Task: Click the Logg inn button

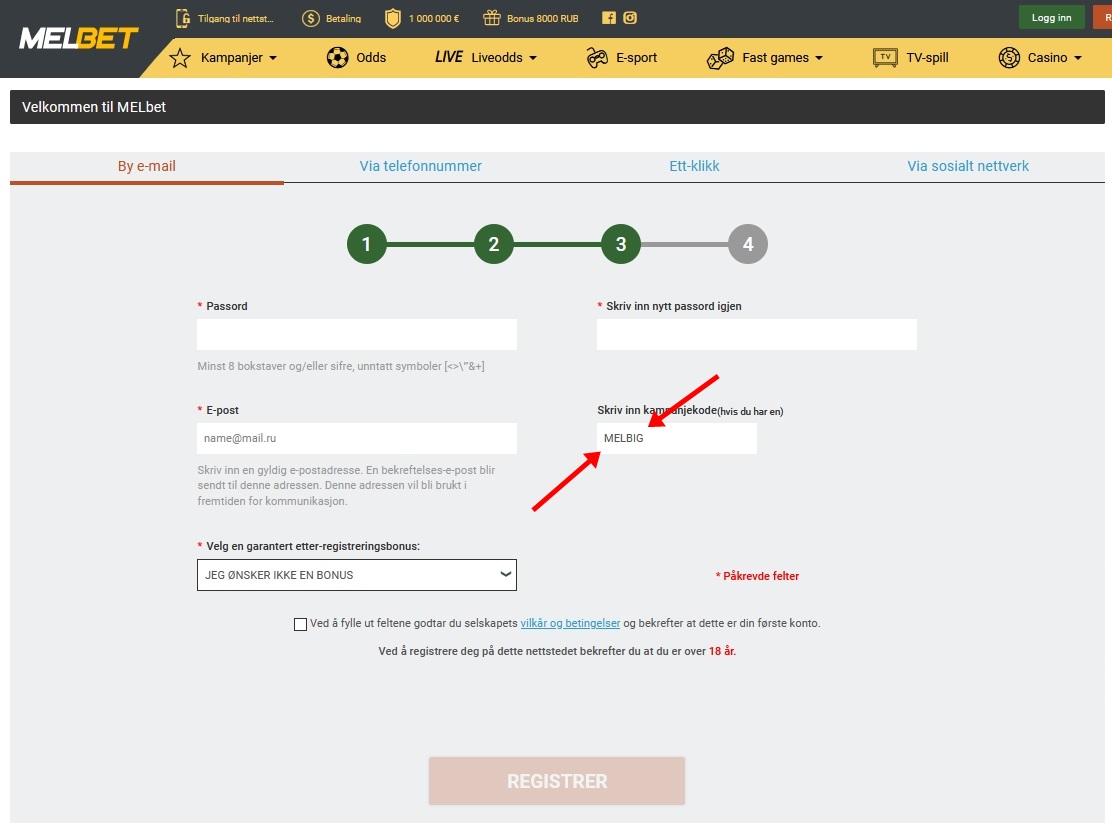Action: [x=1051, y=18]
